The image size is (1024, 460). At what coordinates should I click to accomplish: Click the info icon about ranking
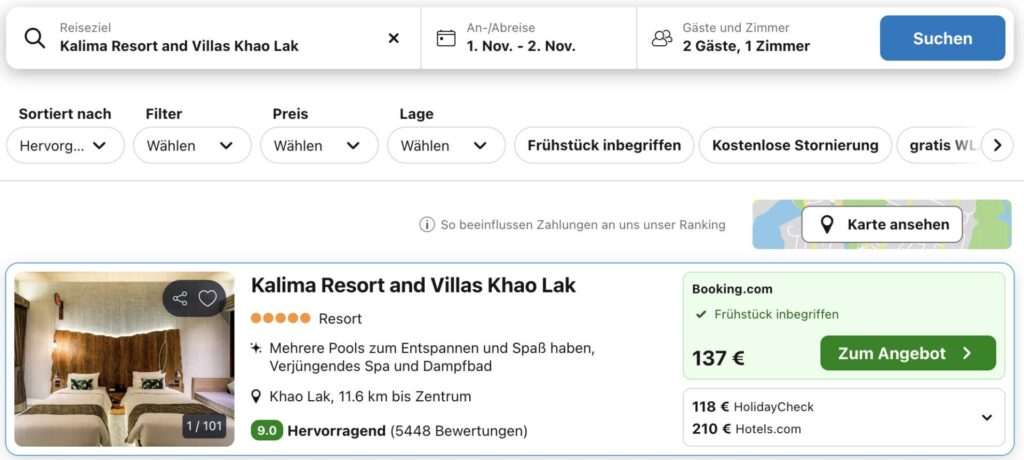click(427, 225)
